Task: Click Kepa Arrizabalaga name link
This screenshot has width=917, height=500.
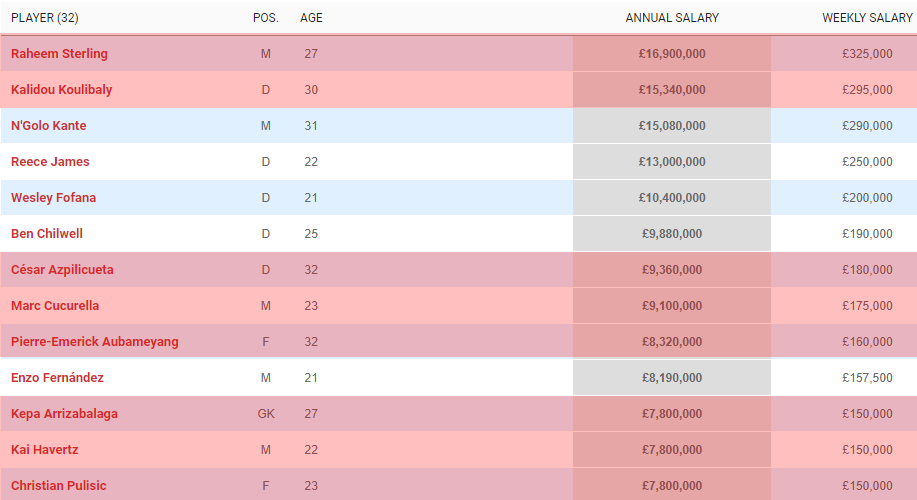Action: (x=64, y=413)
